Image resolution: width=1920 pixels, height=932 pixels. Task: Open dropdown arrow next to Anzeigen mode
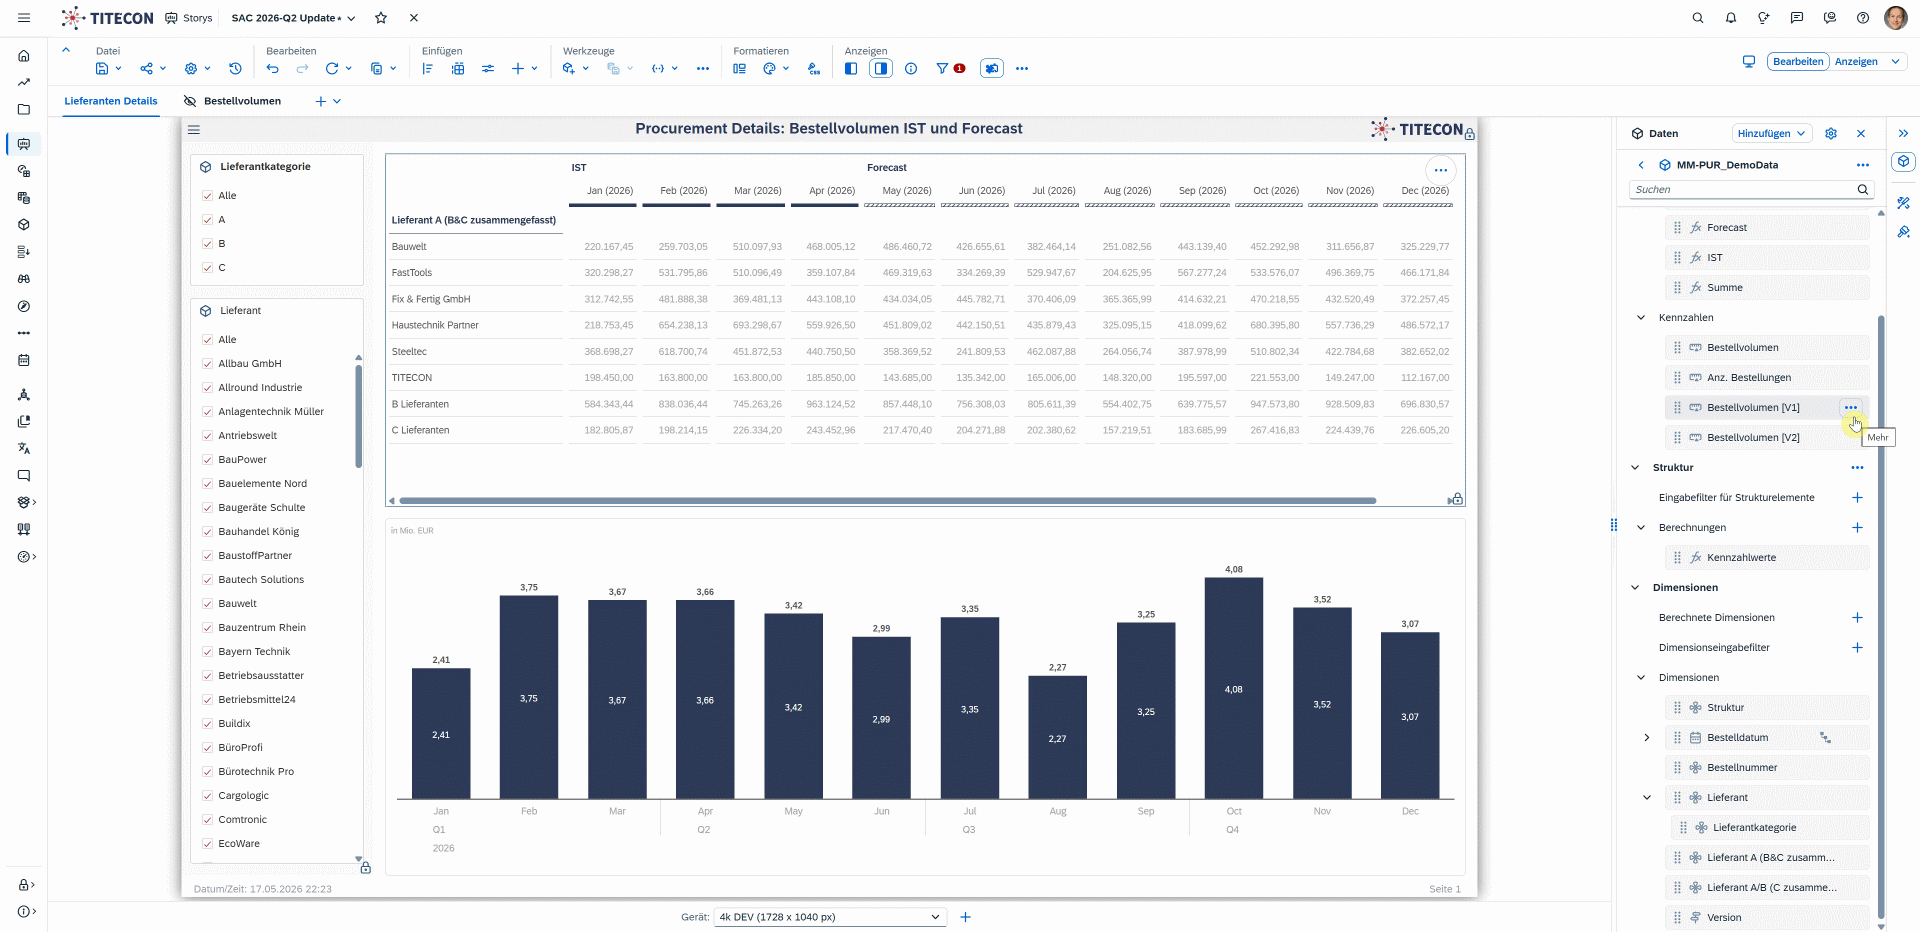1895,61
